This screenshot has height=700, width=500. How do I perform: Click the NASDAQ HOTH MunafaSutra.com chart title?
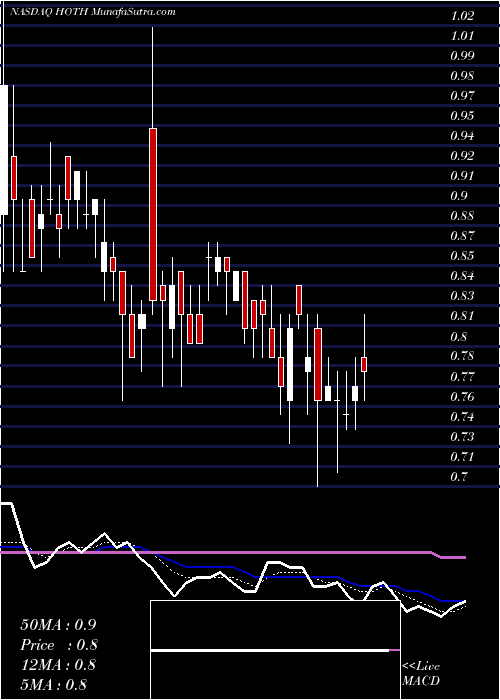click(x=93, y=12)
